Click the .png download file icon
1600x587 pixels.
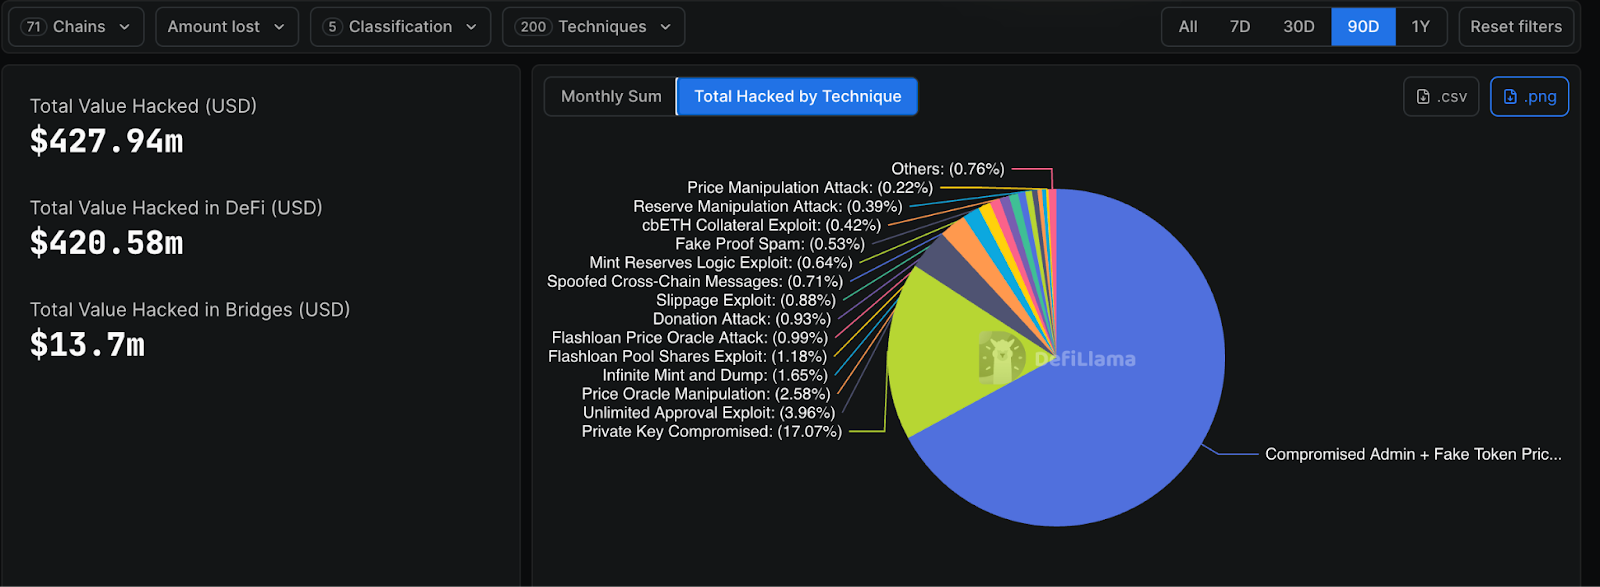coord(1510,97)
